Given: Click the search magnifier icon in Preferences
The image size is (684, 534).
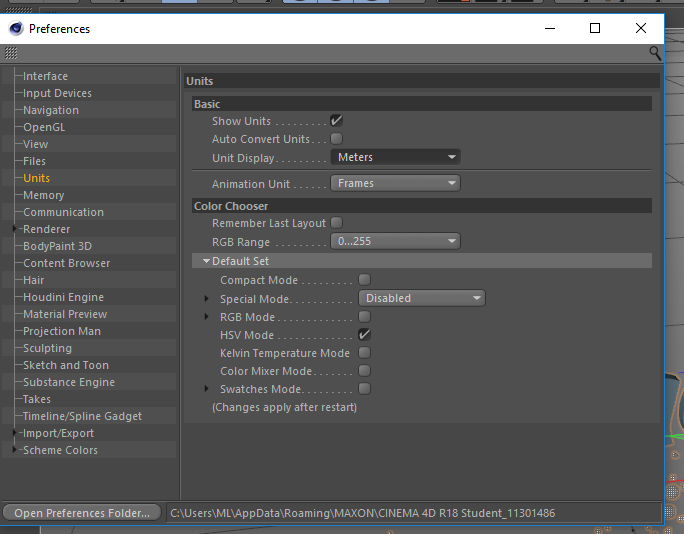Looking at the screenshot, I should click(655, 53).
